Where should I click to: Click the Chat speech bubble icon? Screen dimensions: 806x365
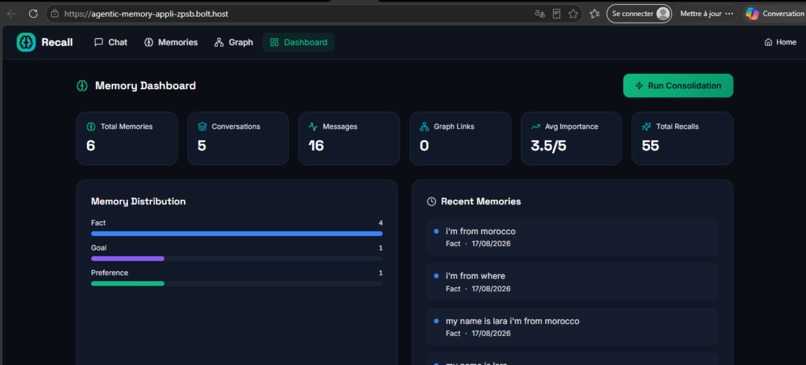click(99, 42)
